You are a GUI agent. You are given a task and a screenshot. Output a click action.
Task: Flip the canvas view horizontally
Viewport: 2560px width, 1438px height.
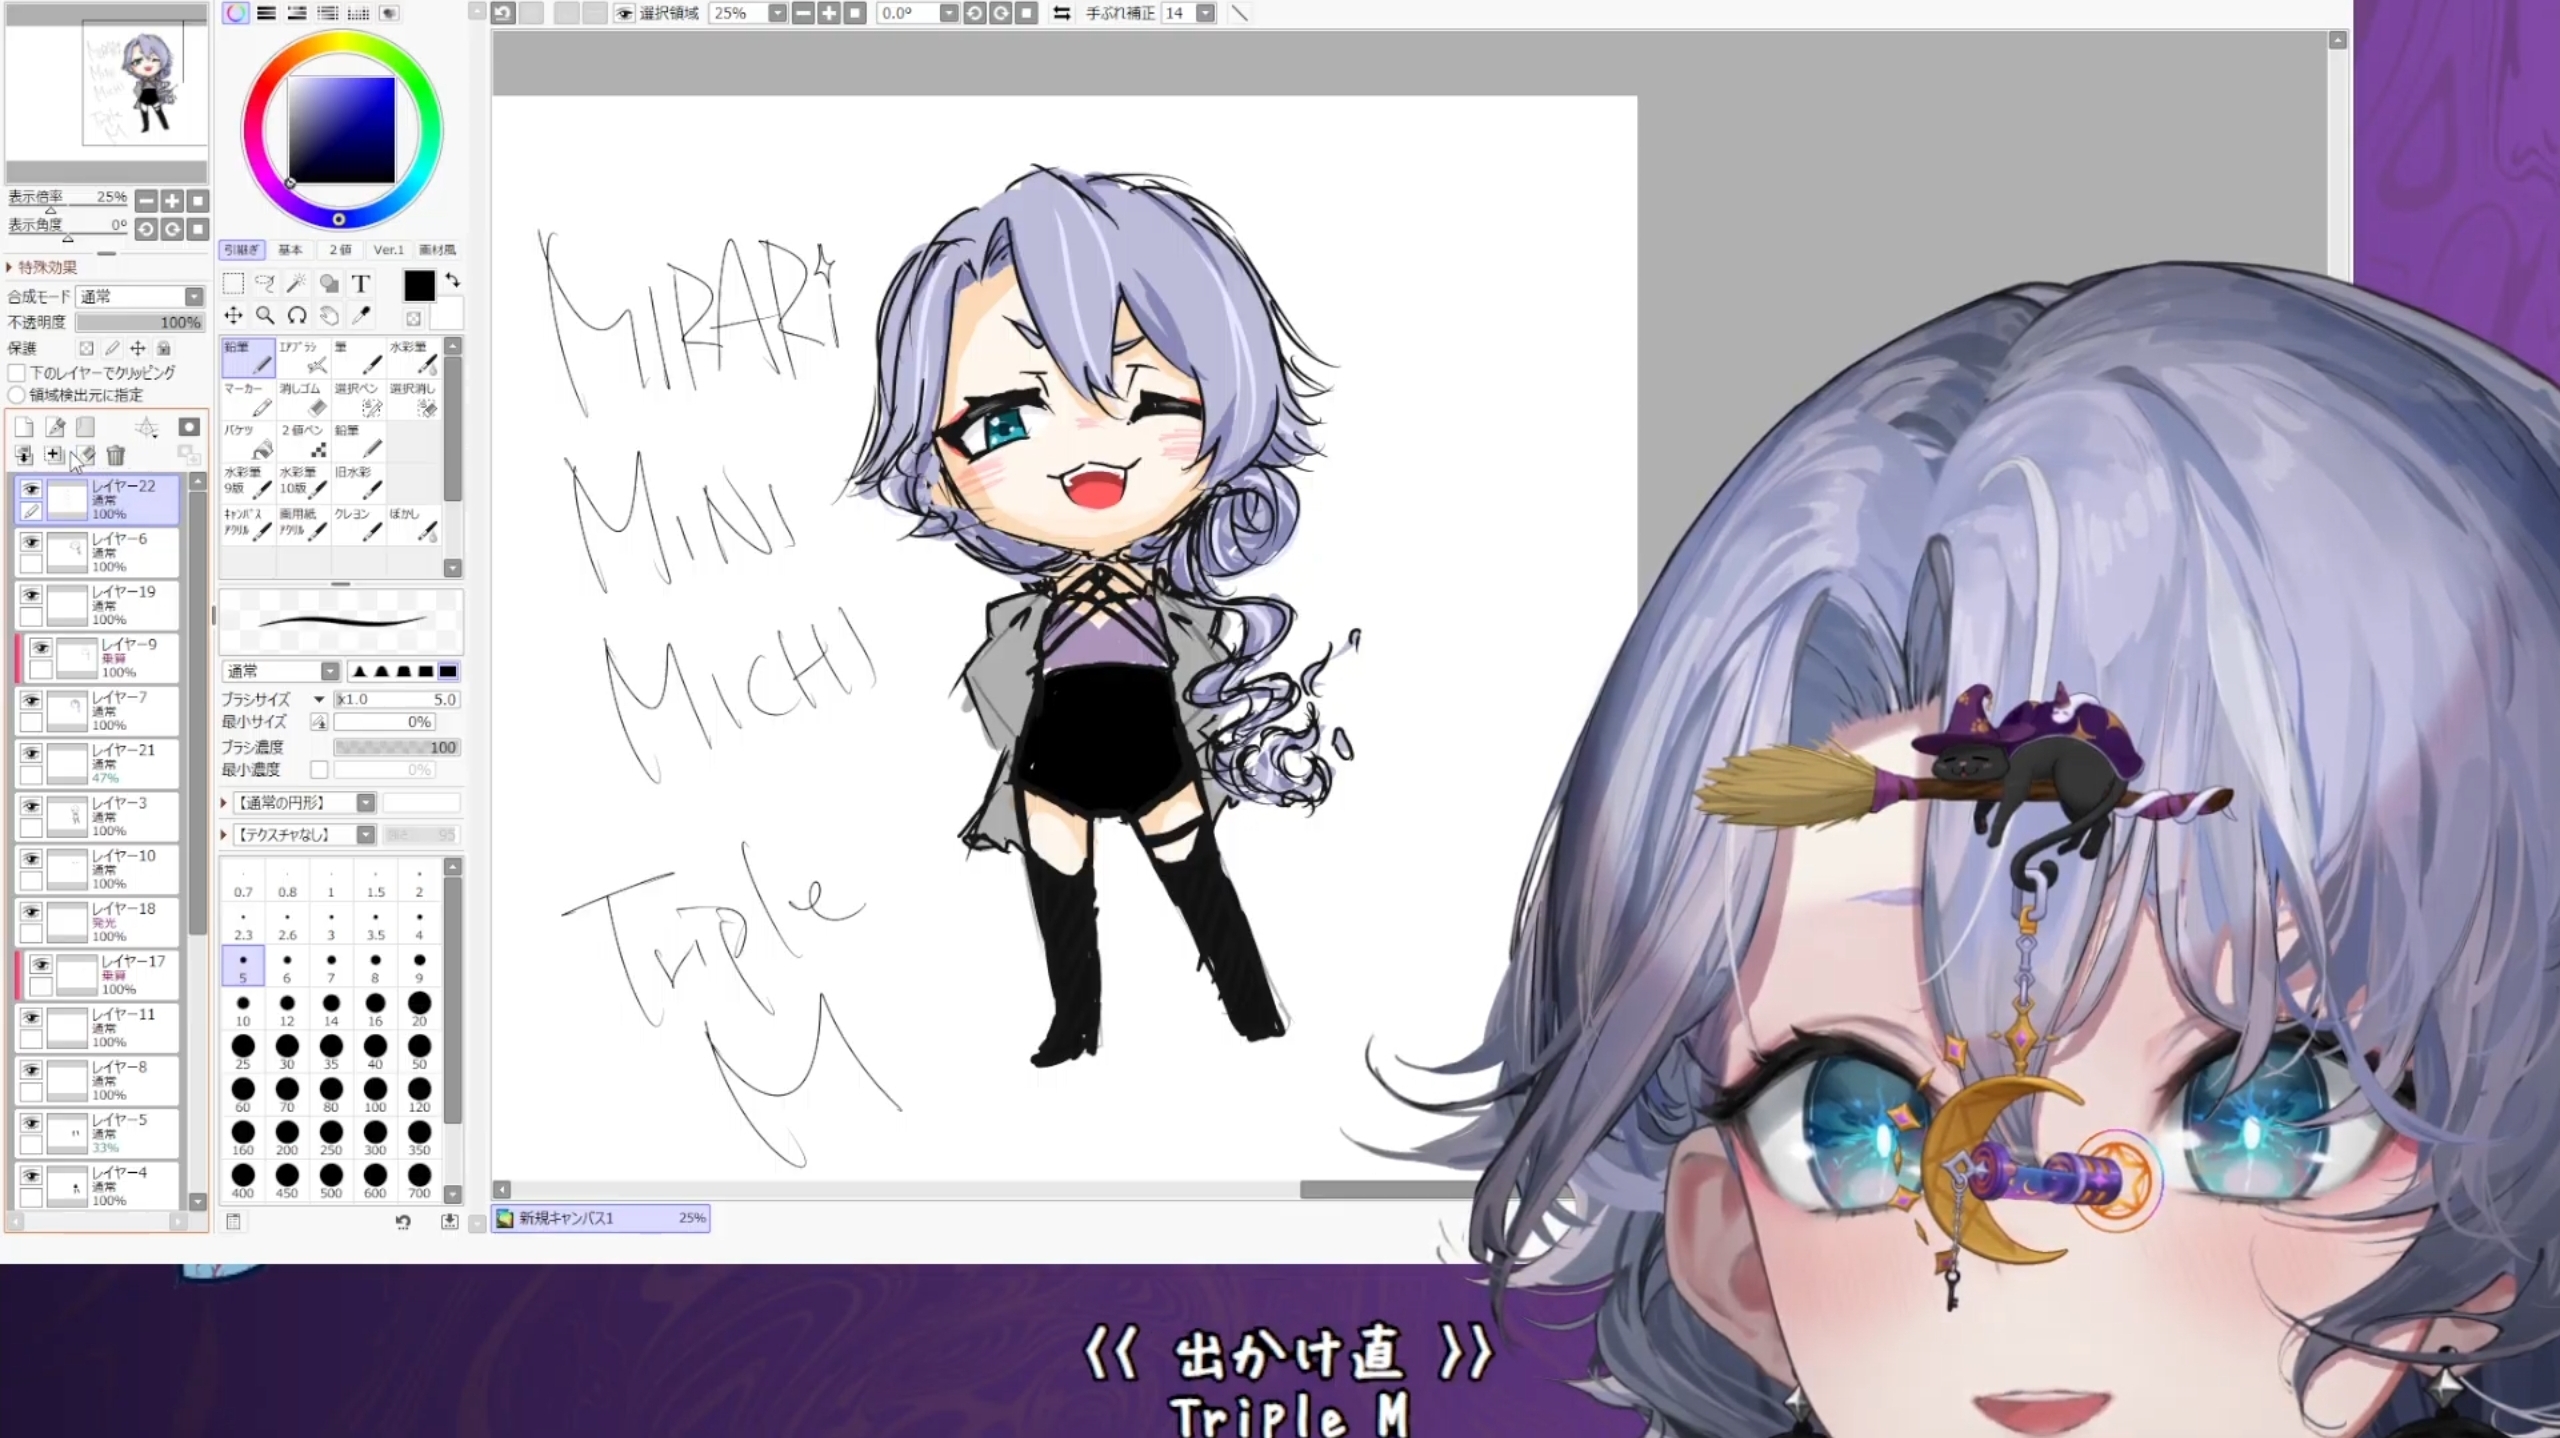[1062, 13]
